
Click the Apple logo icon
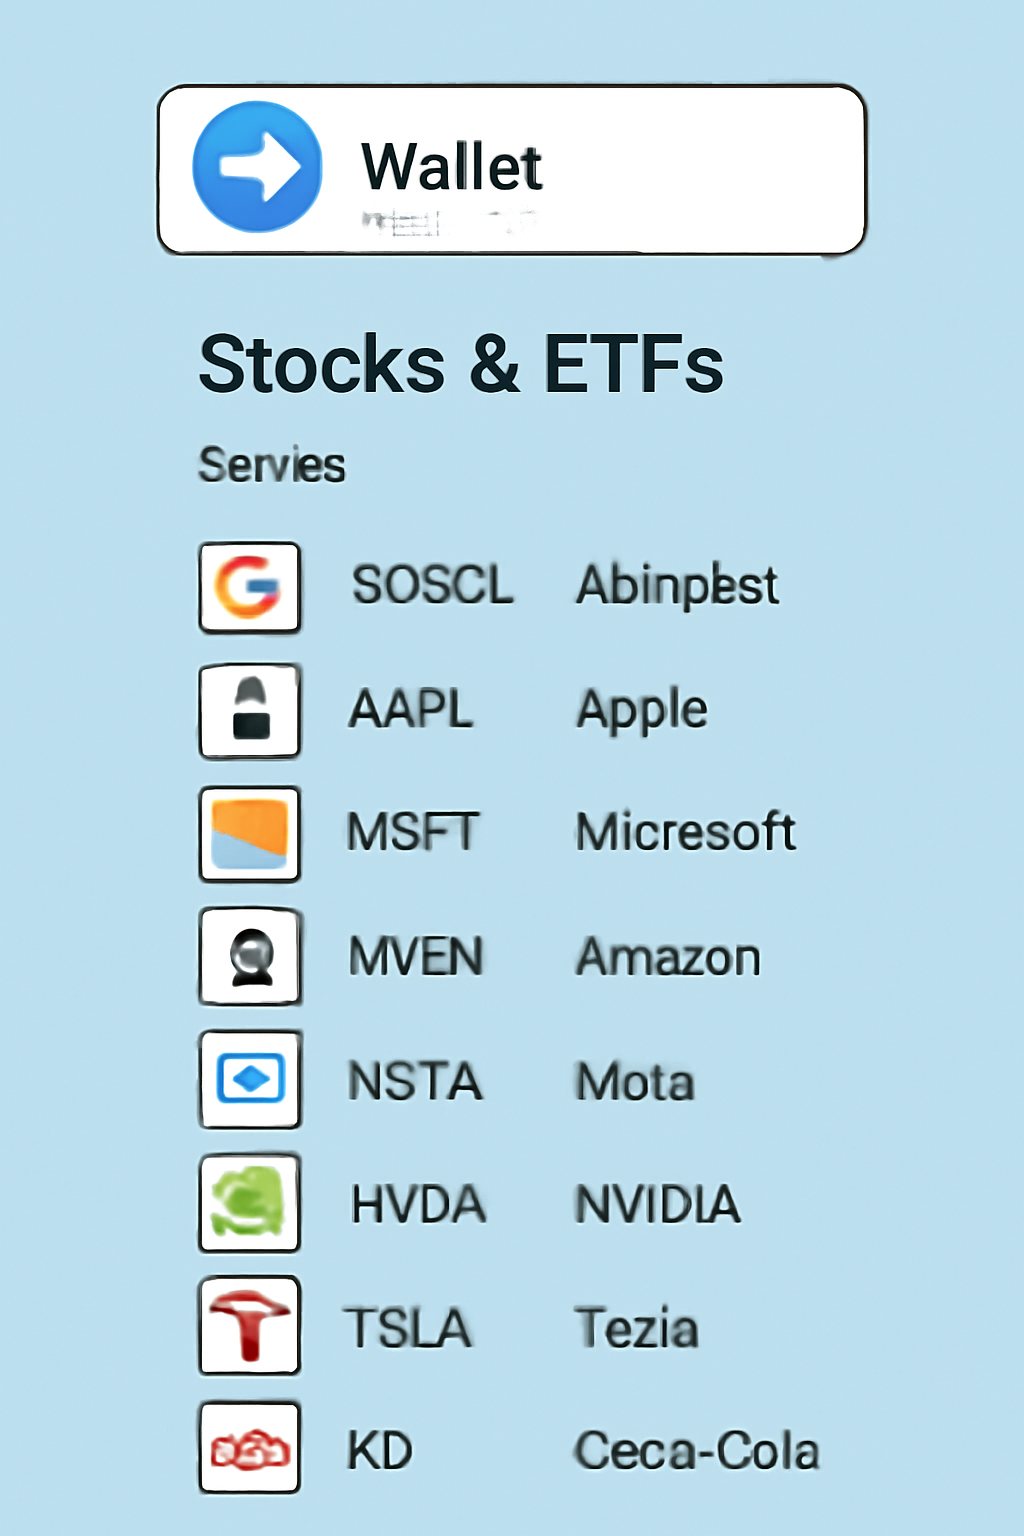point(249,712)
